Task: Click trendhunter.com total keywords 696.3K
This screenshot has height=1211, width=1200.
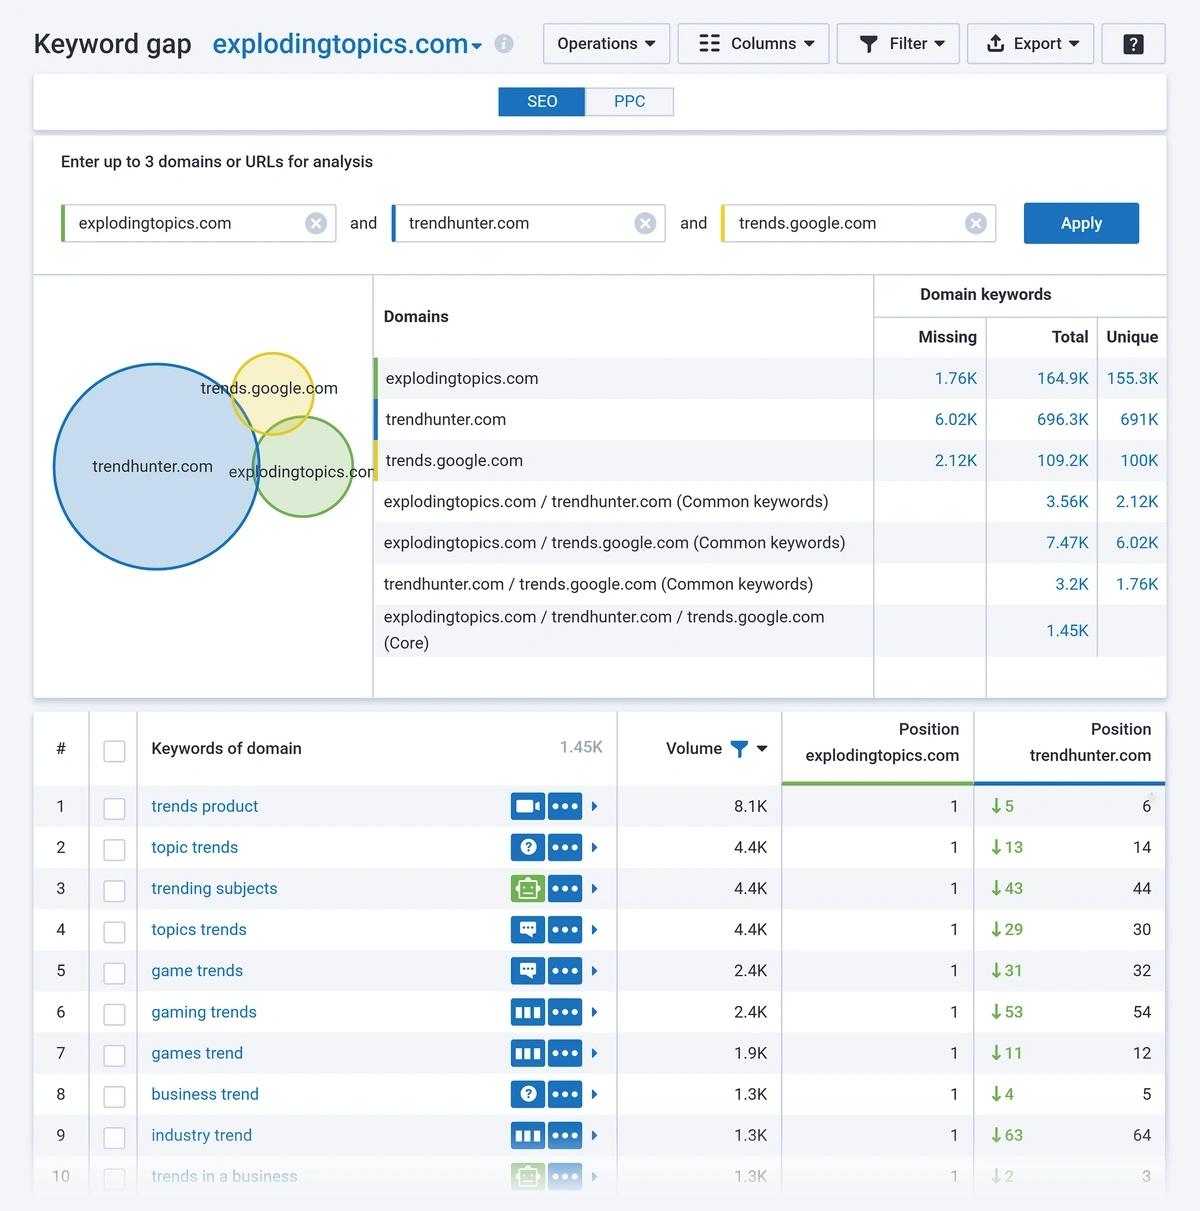Action: 1062,419
